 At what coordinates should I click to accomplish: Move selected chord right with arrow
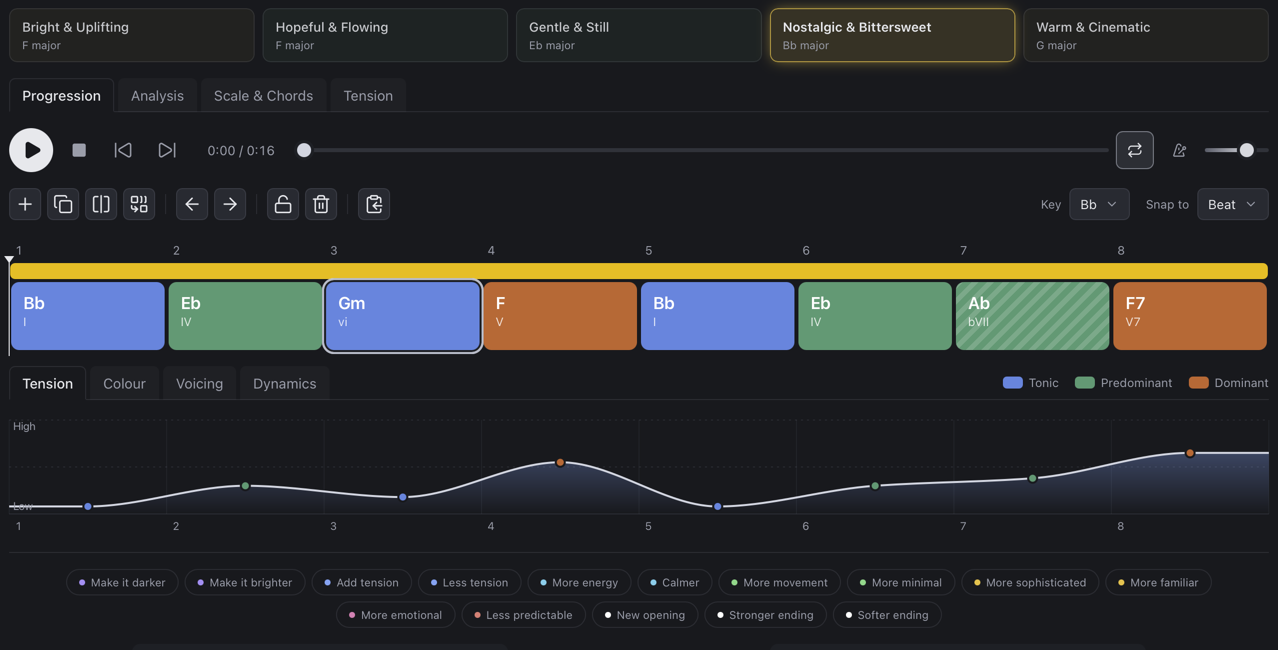coord(230,204)
